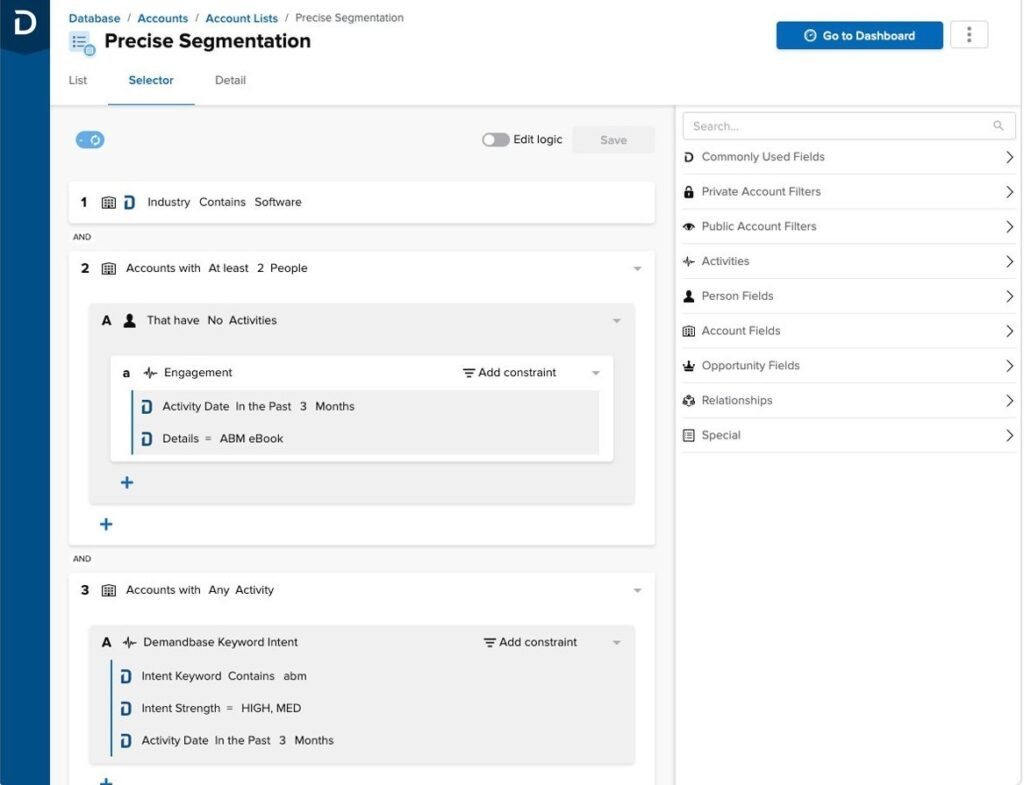Click 'abm' intent keyword value
Screen dimensions: 1024x785
click(295, 677)
